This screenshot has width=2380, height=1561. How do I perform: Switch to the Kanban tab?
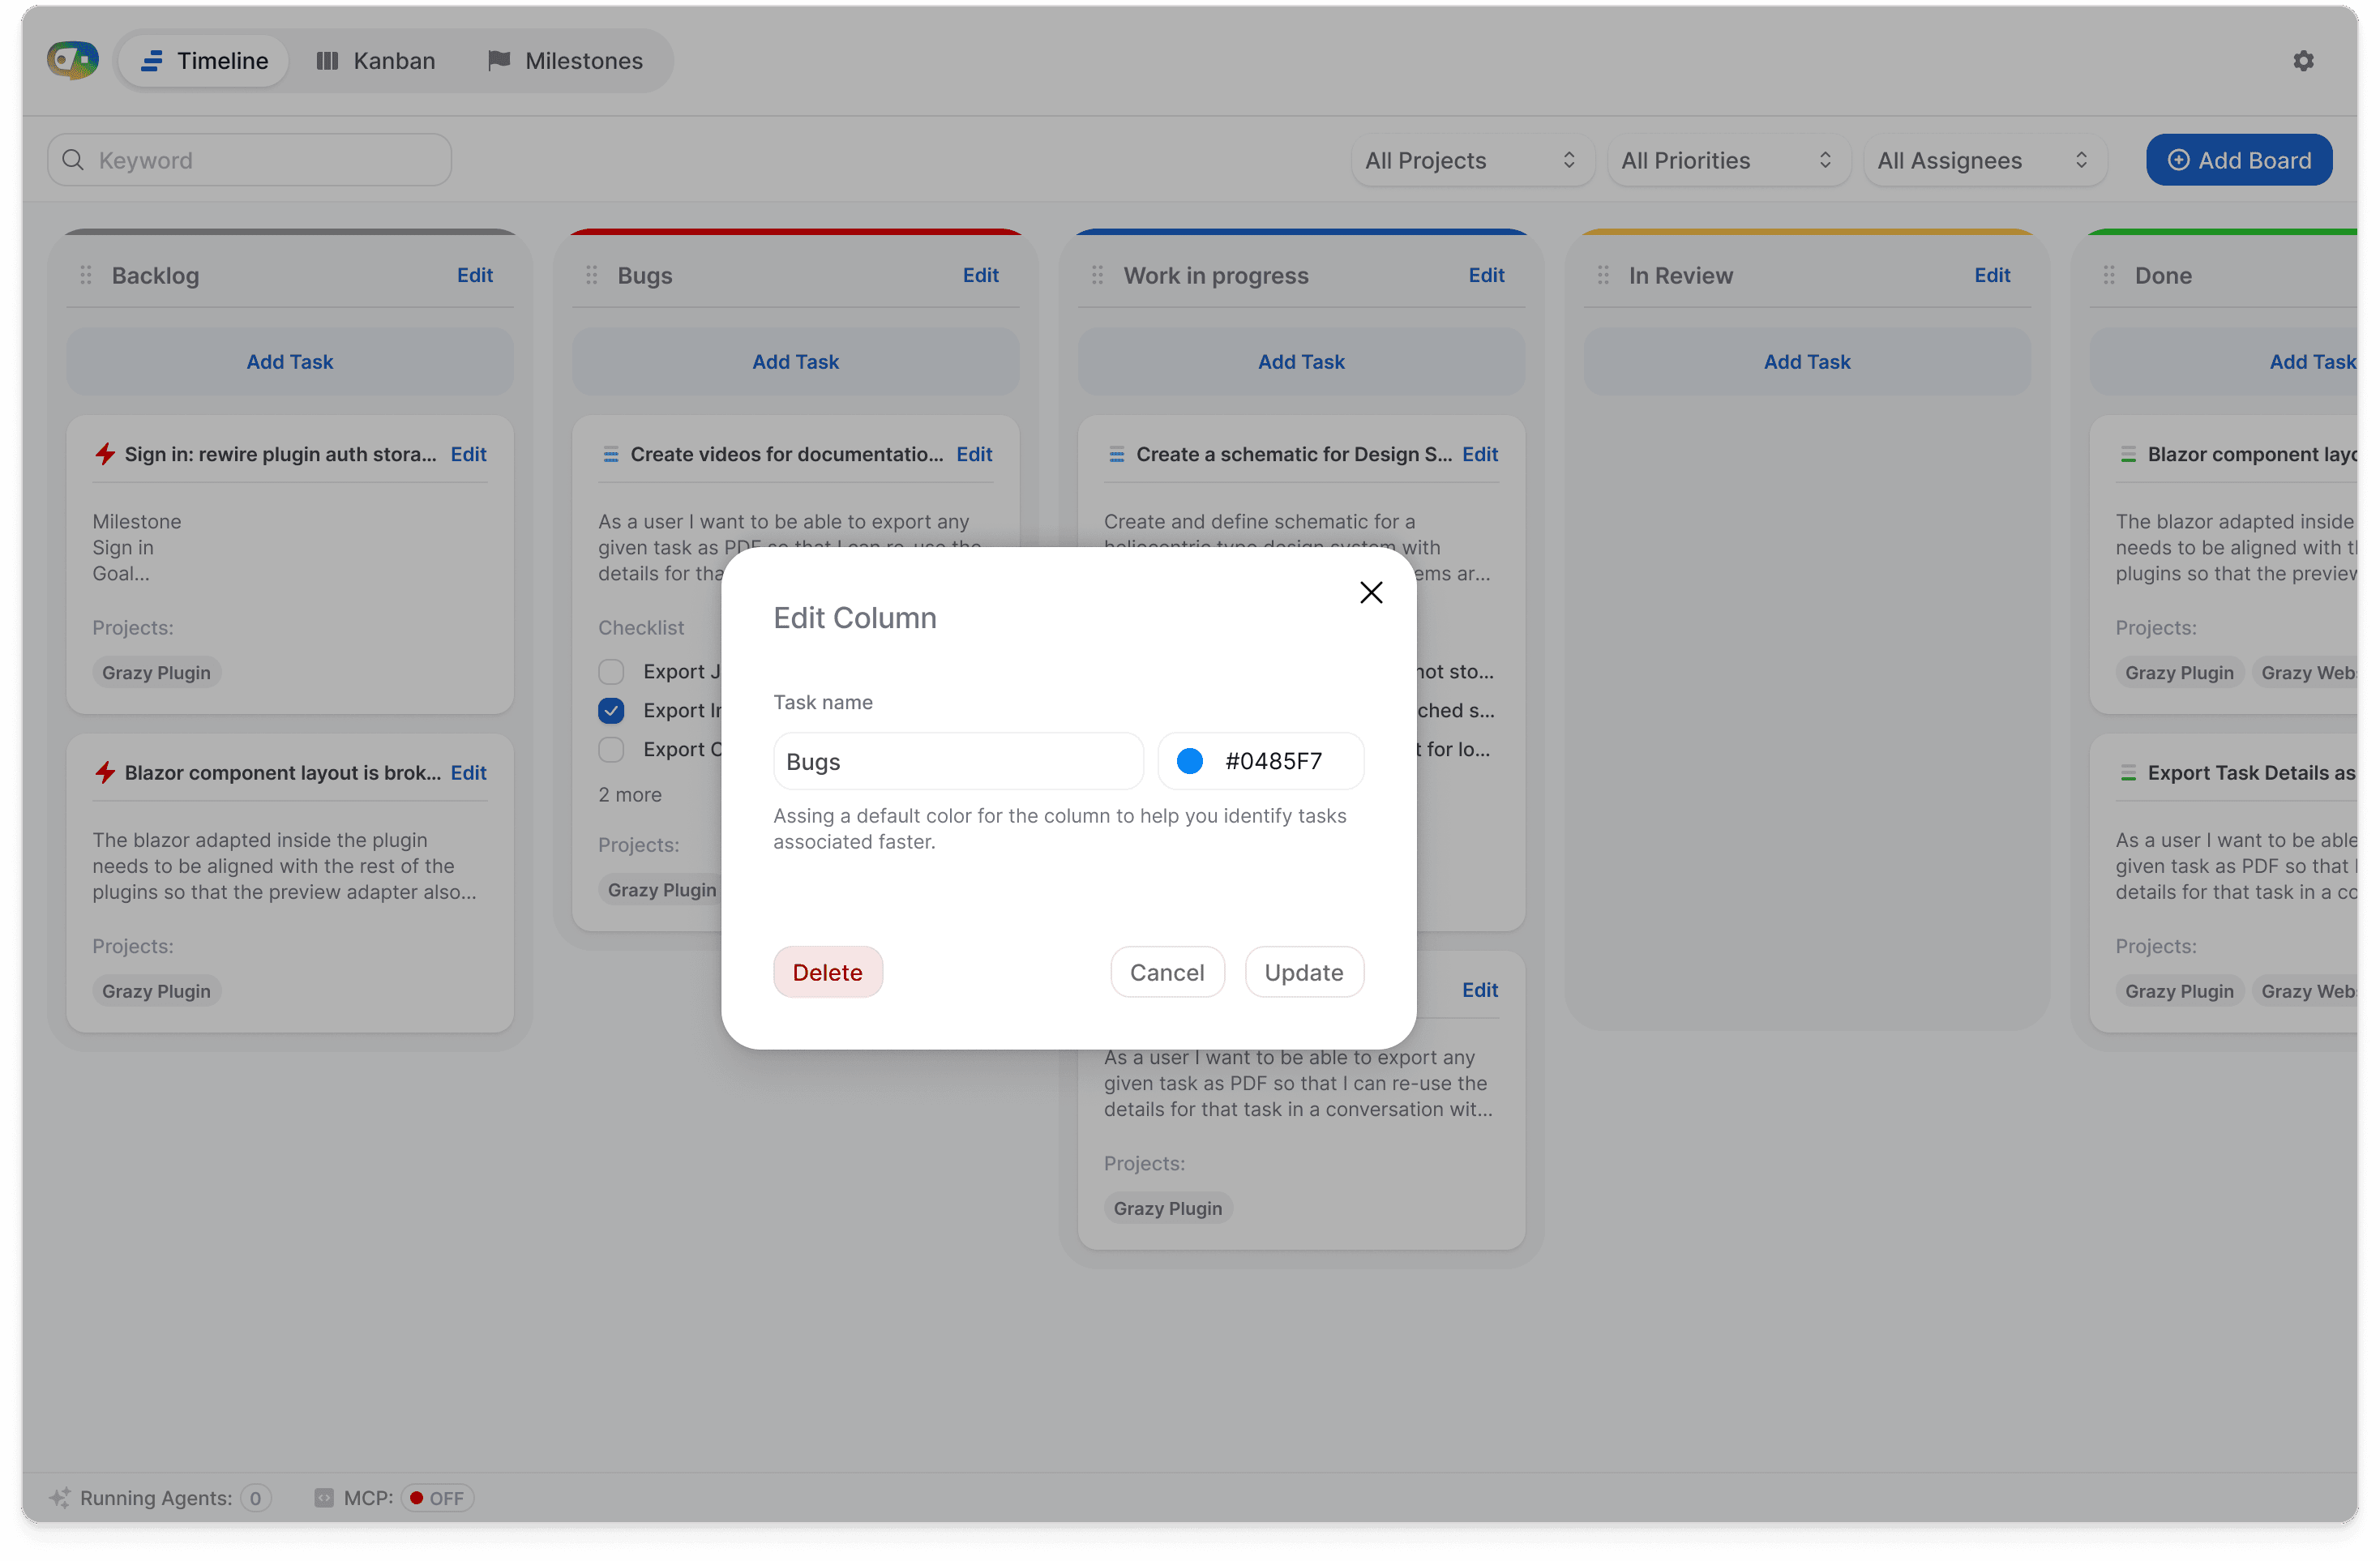coord(376,61)
